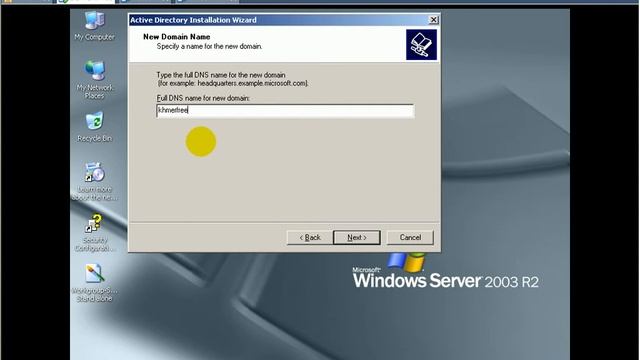The width and height of the screenshot is (640, 360).
Task: Click the Full DNS name input field
Action: pos(285,111)
